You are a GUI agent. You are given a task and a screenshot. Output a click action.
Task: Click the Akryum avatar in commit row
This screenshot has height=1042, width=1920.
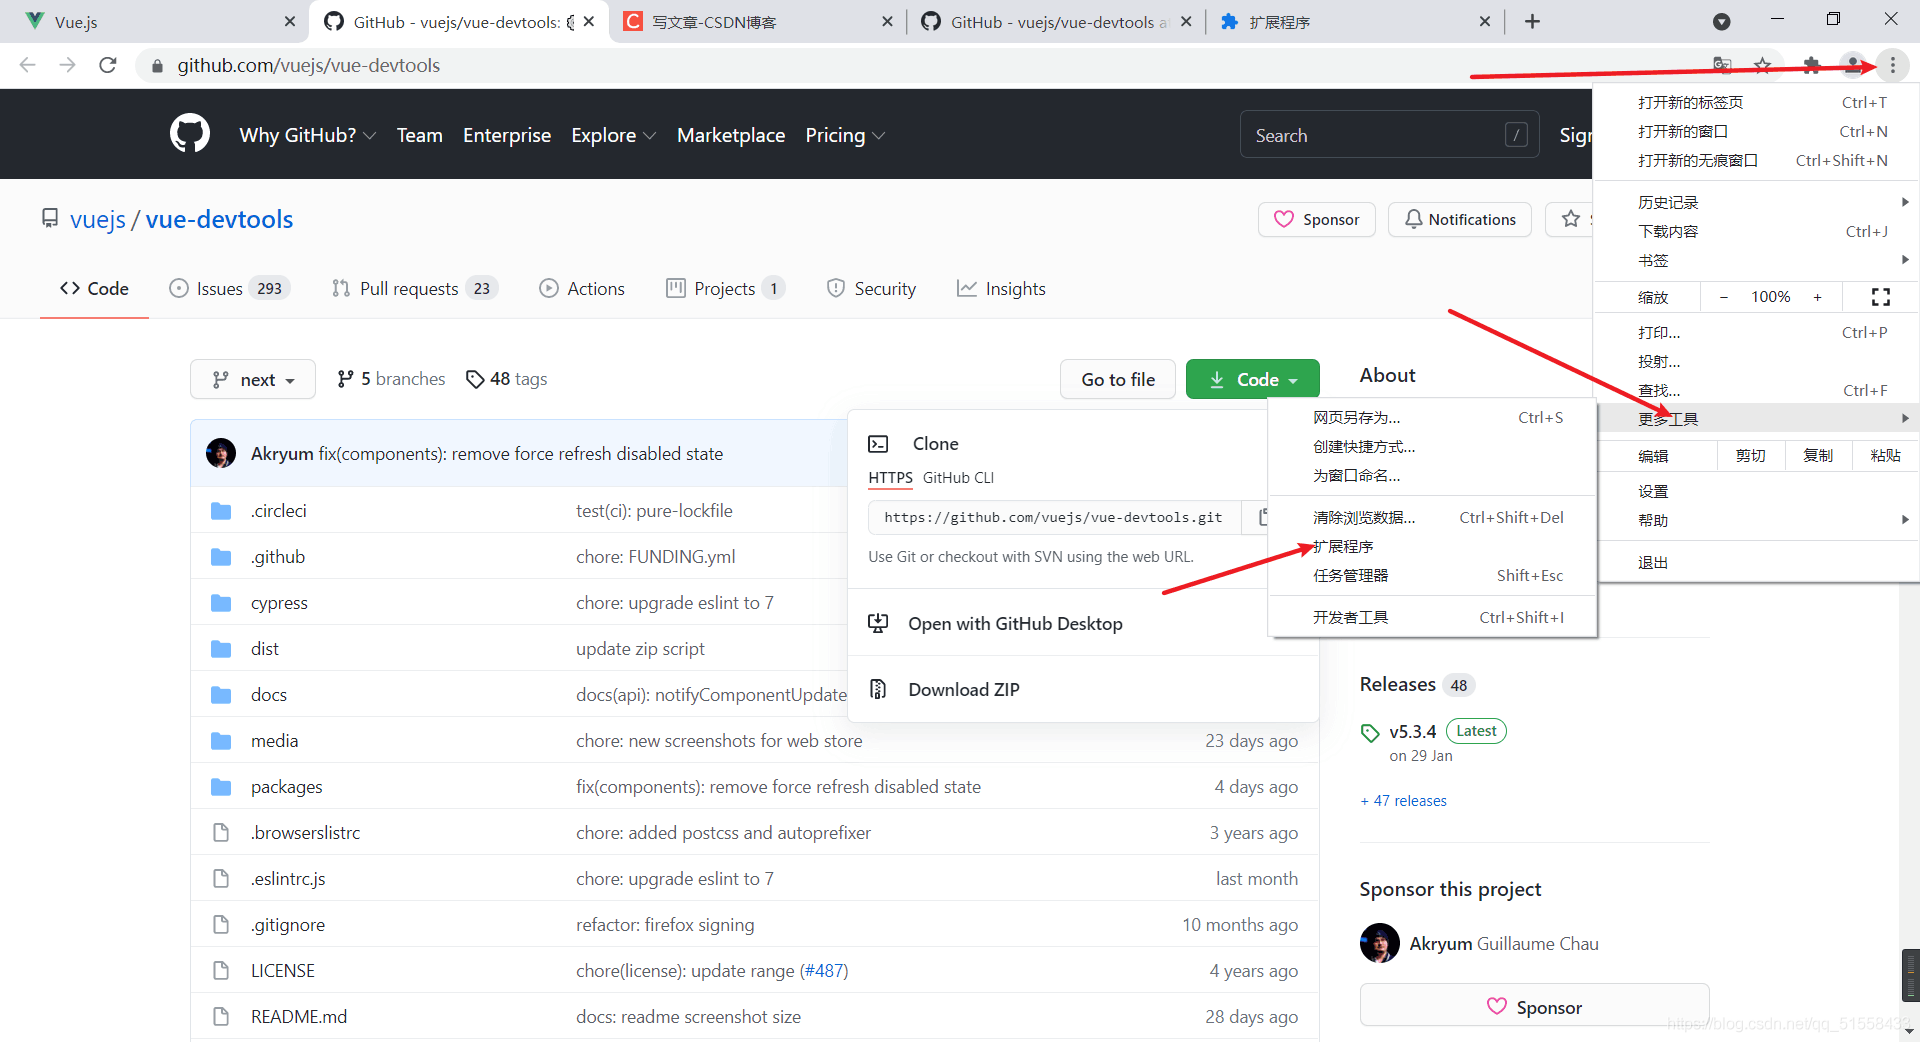(x=221, y=453)
